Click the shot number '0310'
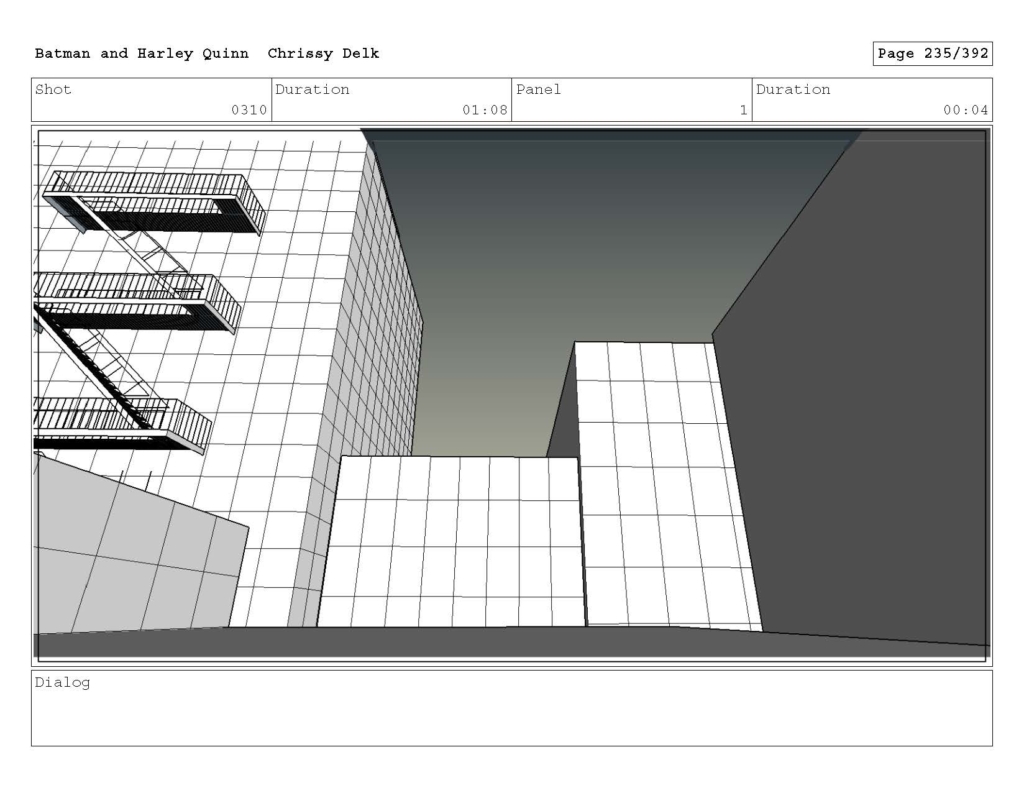 pos(249,110)
